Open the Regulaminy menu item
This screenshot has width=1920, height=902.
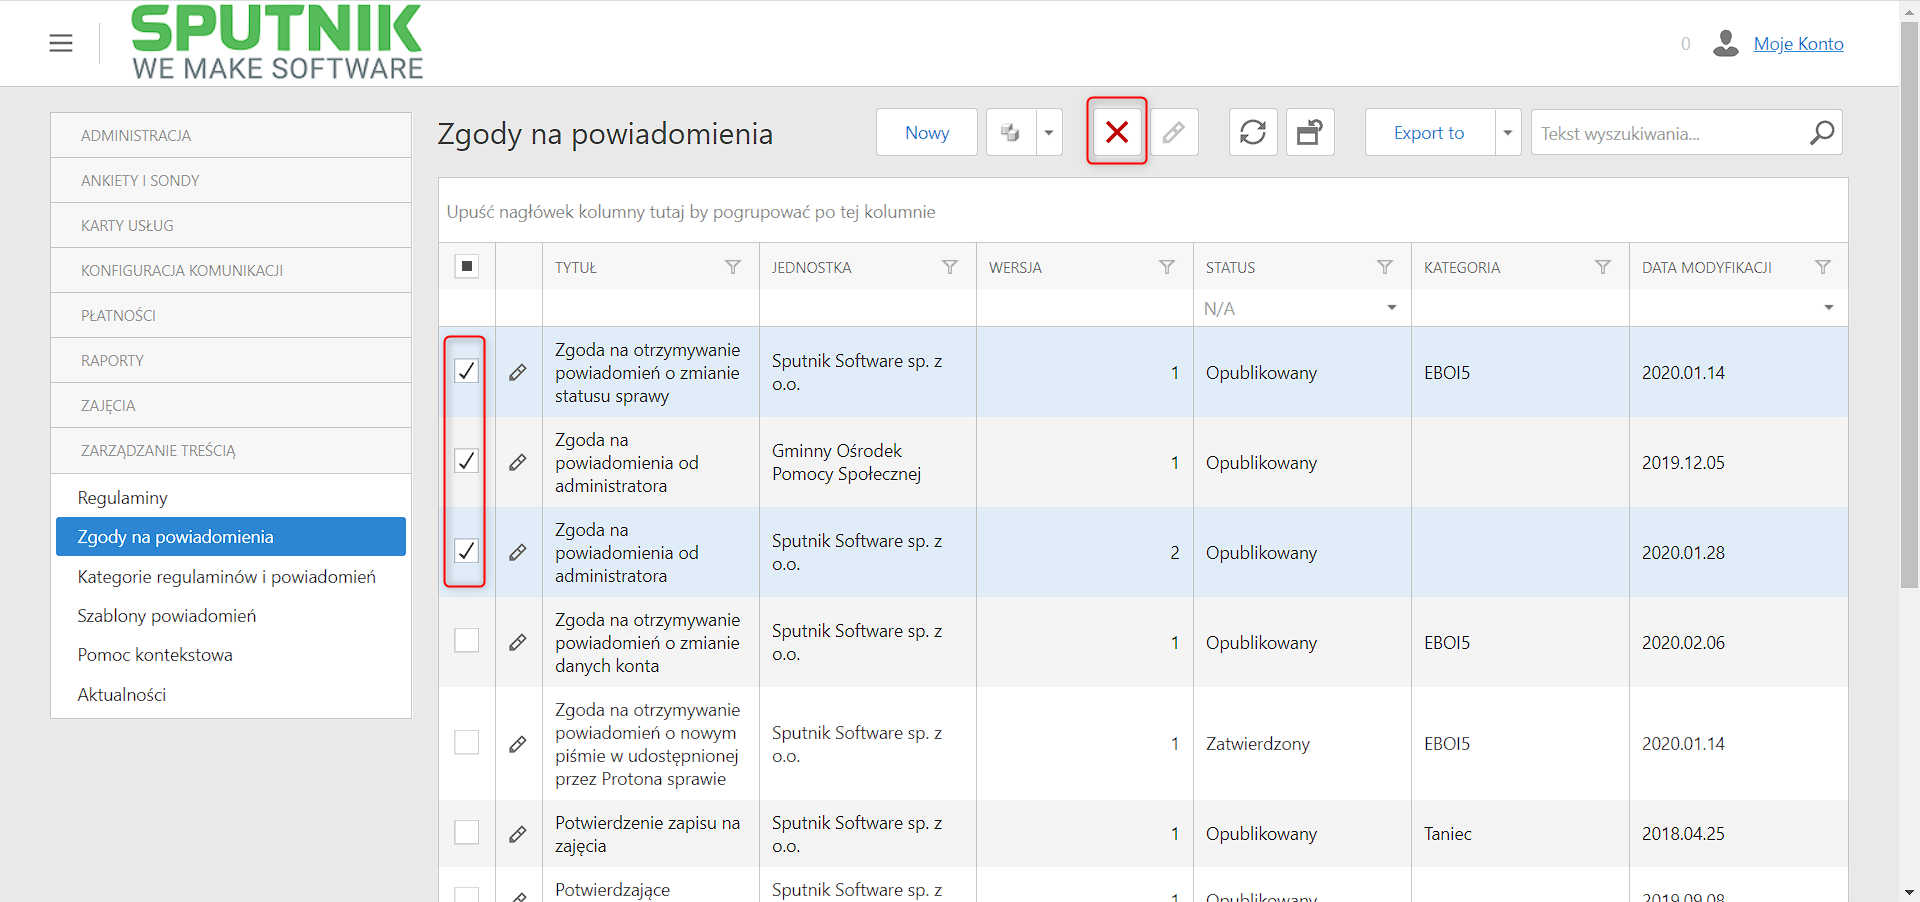tap(122, 497)
